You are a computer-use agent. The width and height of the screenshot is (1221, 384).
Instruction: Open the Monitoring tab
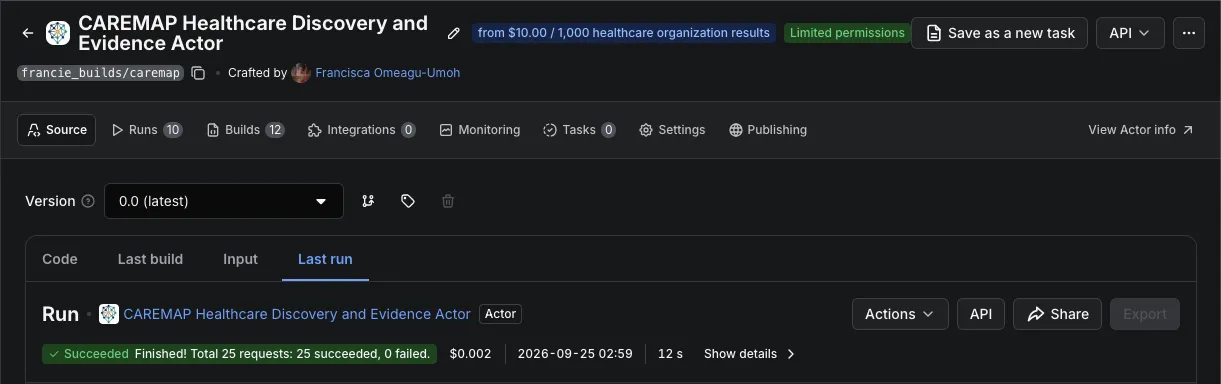point(480,130)
